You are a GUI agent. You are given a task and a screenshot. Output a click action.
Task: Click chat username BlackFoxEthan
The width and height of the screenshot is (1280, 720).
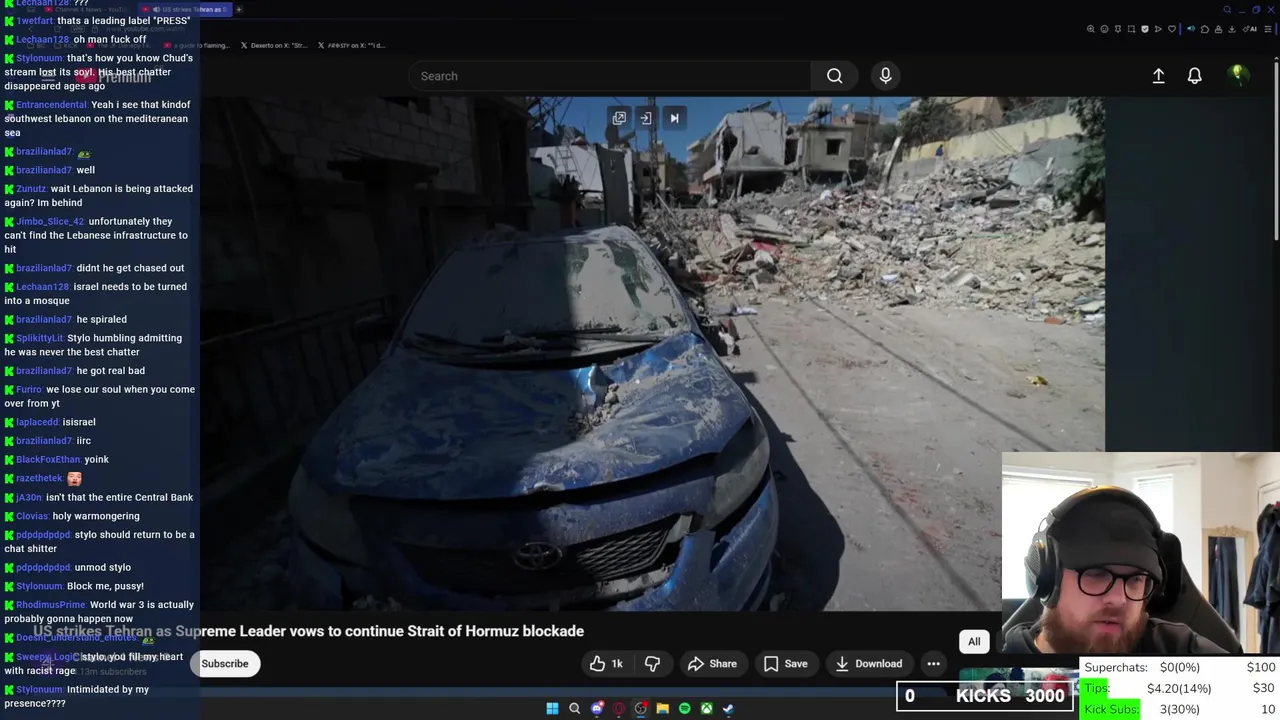pos(48,460)
